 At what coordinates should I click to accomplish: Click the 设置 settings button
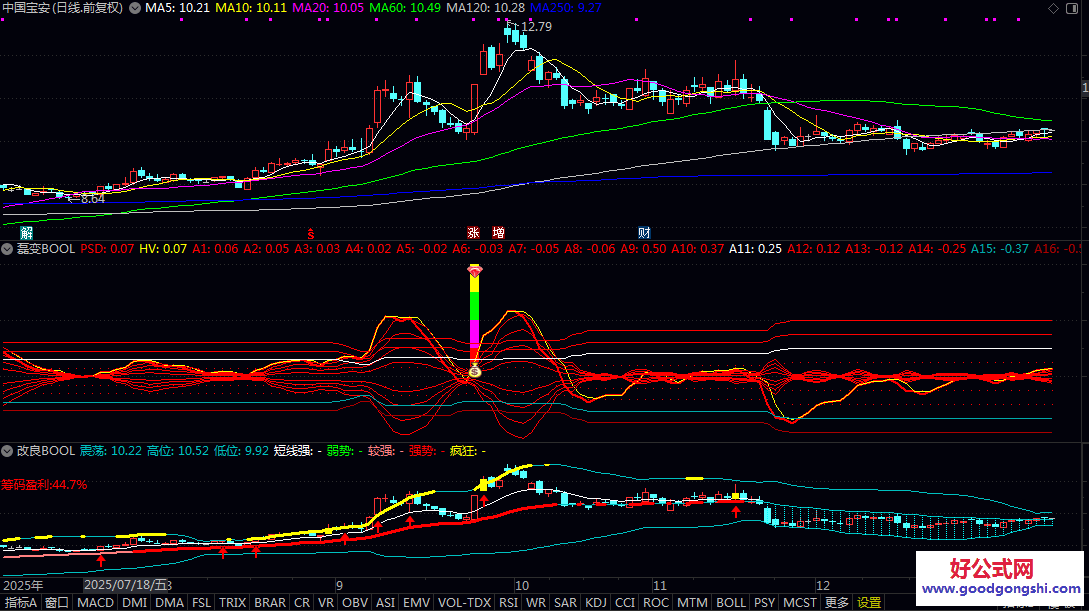click(869, 603)
